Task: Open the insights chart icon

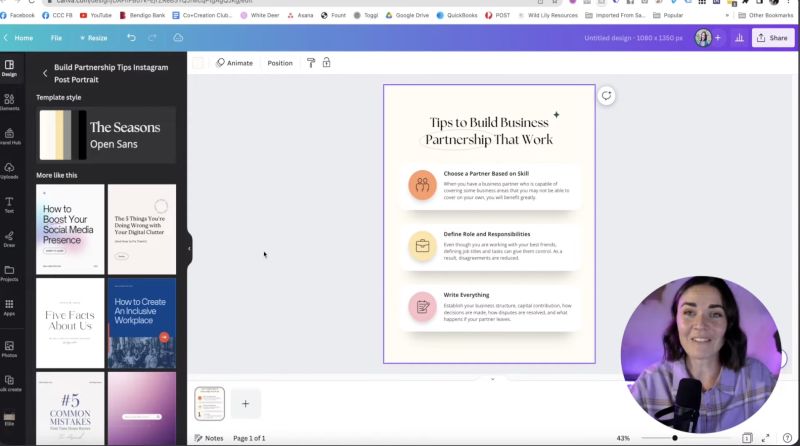Action: point(739,38)
